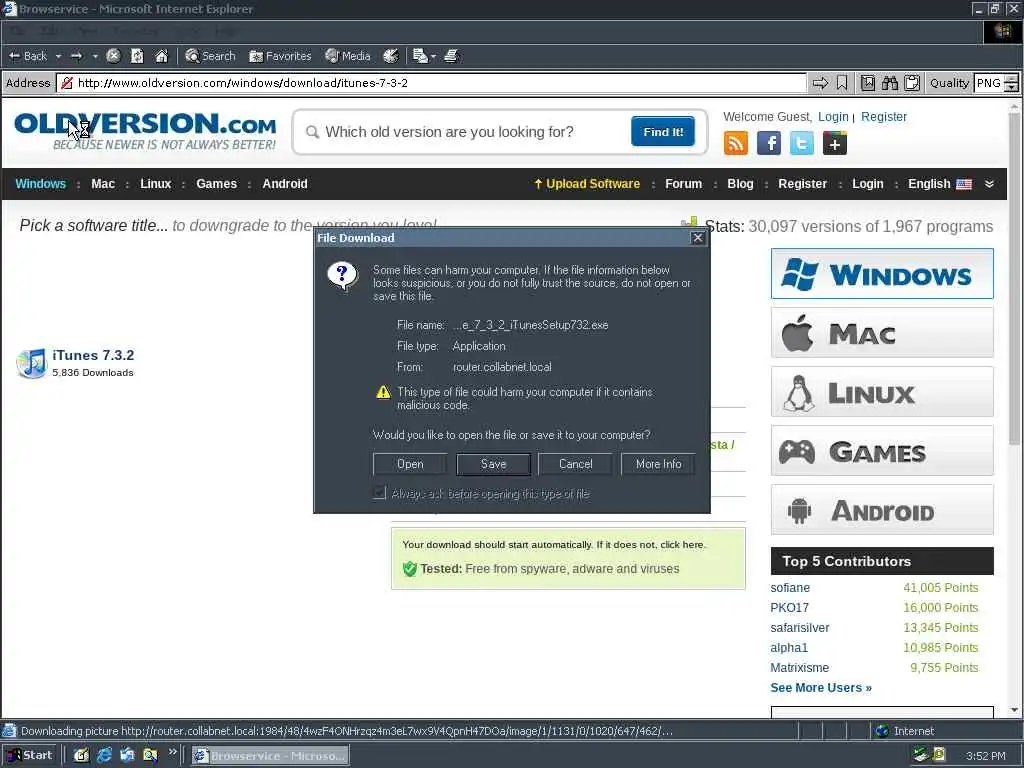1024x768 pixels.
Task: Close the File Download dialog
Action: coord(697,238)
